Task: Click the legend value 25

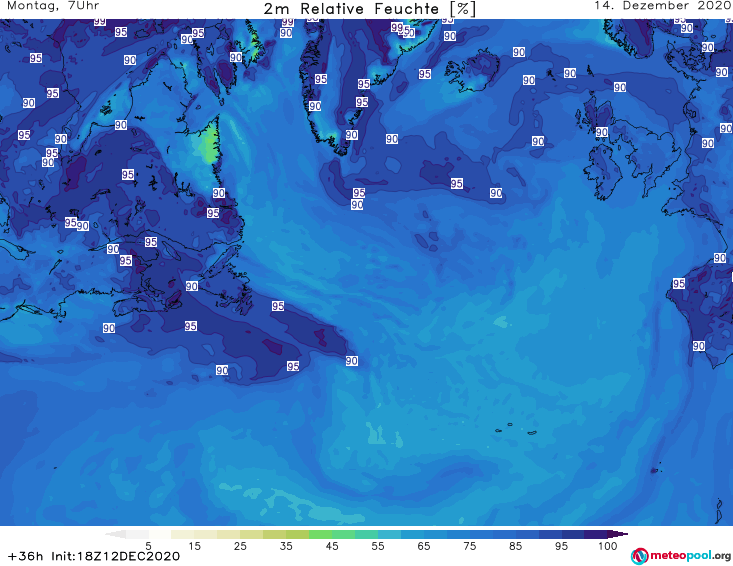Action: [x=240, y=546]
